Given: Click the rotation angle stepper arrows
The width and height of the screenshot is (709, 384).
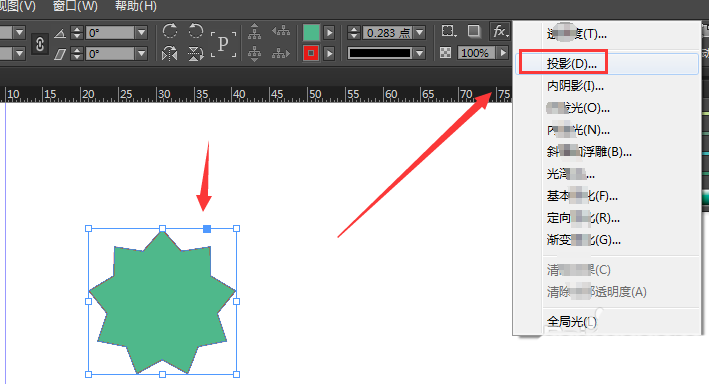Looking at the screenshot, I should click(x=77, y=33).
